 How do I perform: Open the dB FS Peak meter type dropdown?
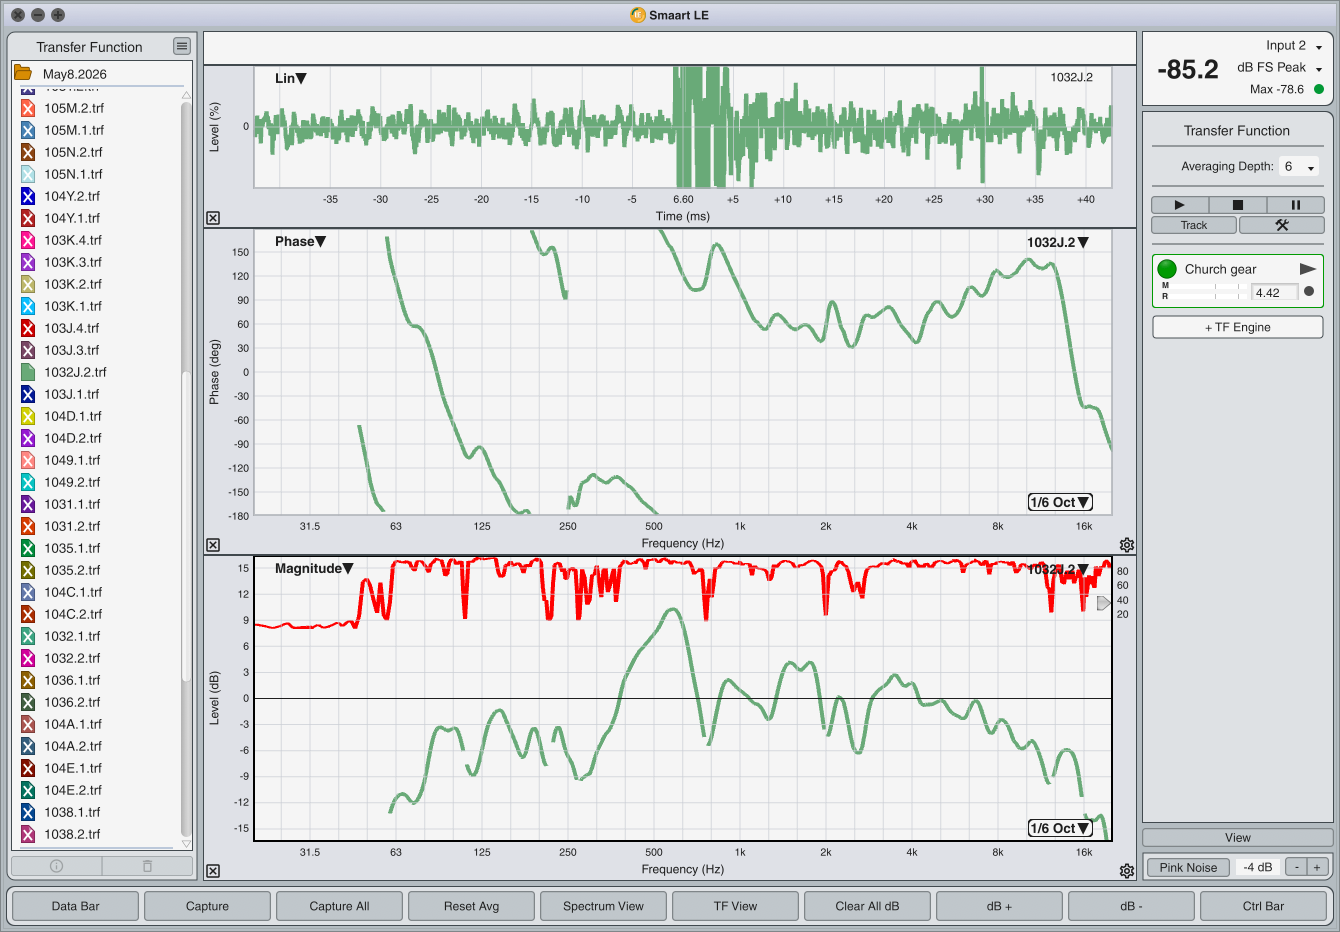[x=1280, y=68]
